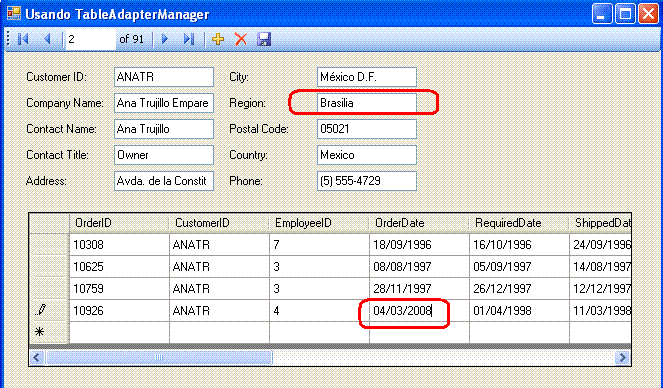Click OrderDate cell 28/11/1997
Screen dimensions: 663x388
coord(419,288)
